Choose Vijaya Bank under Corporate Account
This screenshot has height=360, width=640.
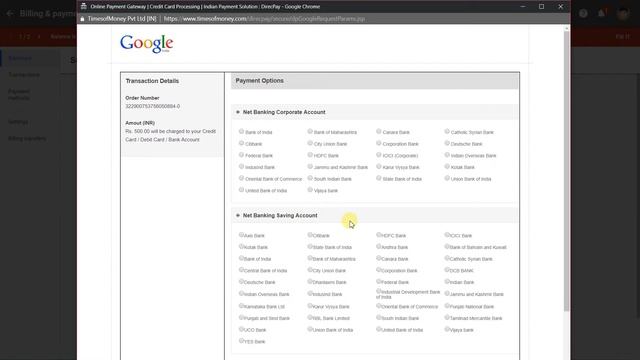point(310,190)
